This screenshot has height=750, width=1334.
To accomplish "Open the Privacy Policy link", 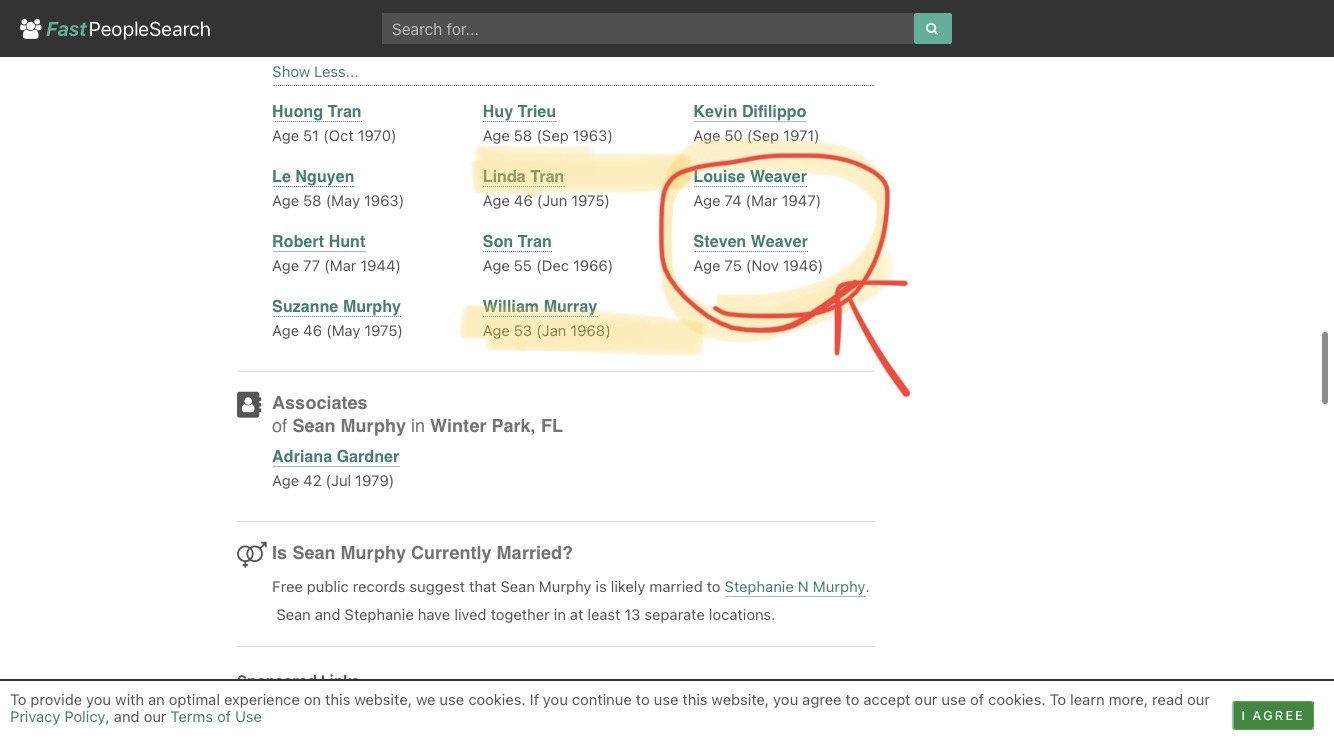I will click(x=58, y=717).
